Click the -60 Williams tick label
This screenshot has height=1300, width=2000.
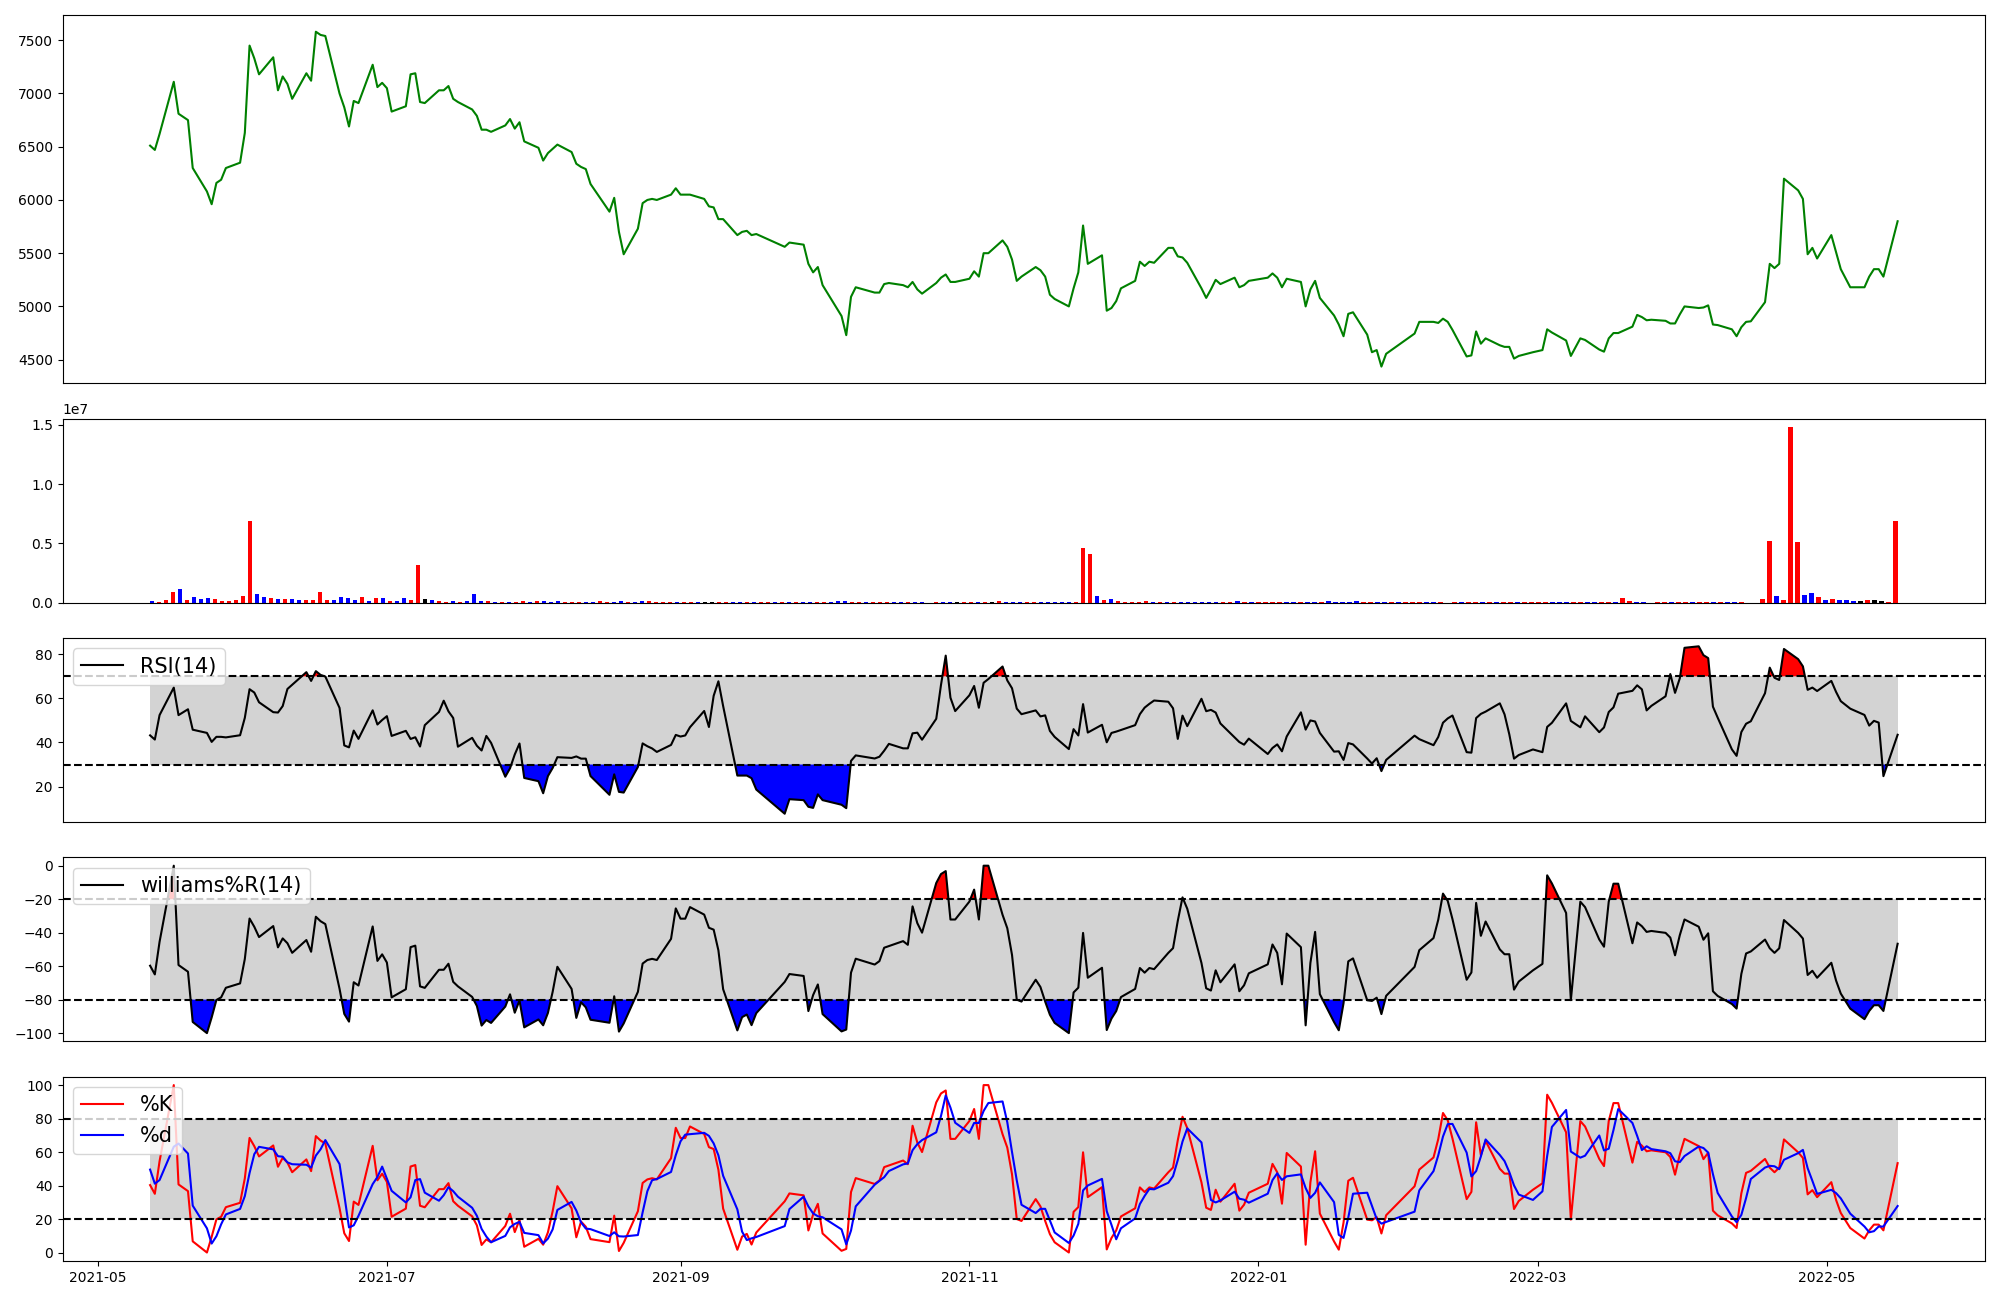pos(39,967)
